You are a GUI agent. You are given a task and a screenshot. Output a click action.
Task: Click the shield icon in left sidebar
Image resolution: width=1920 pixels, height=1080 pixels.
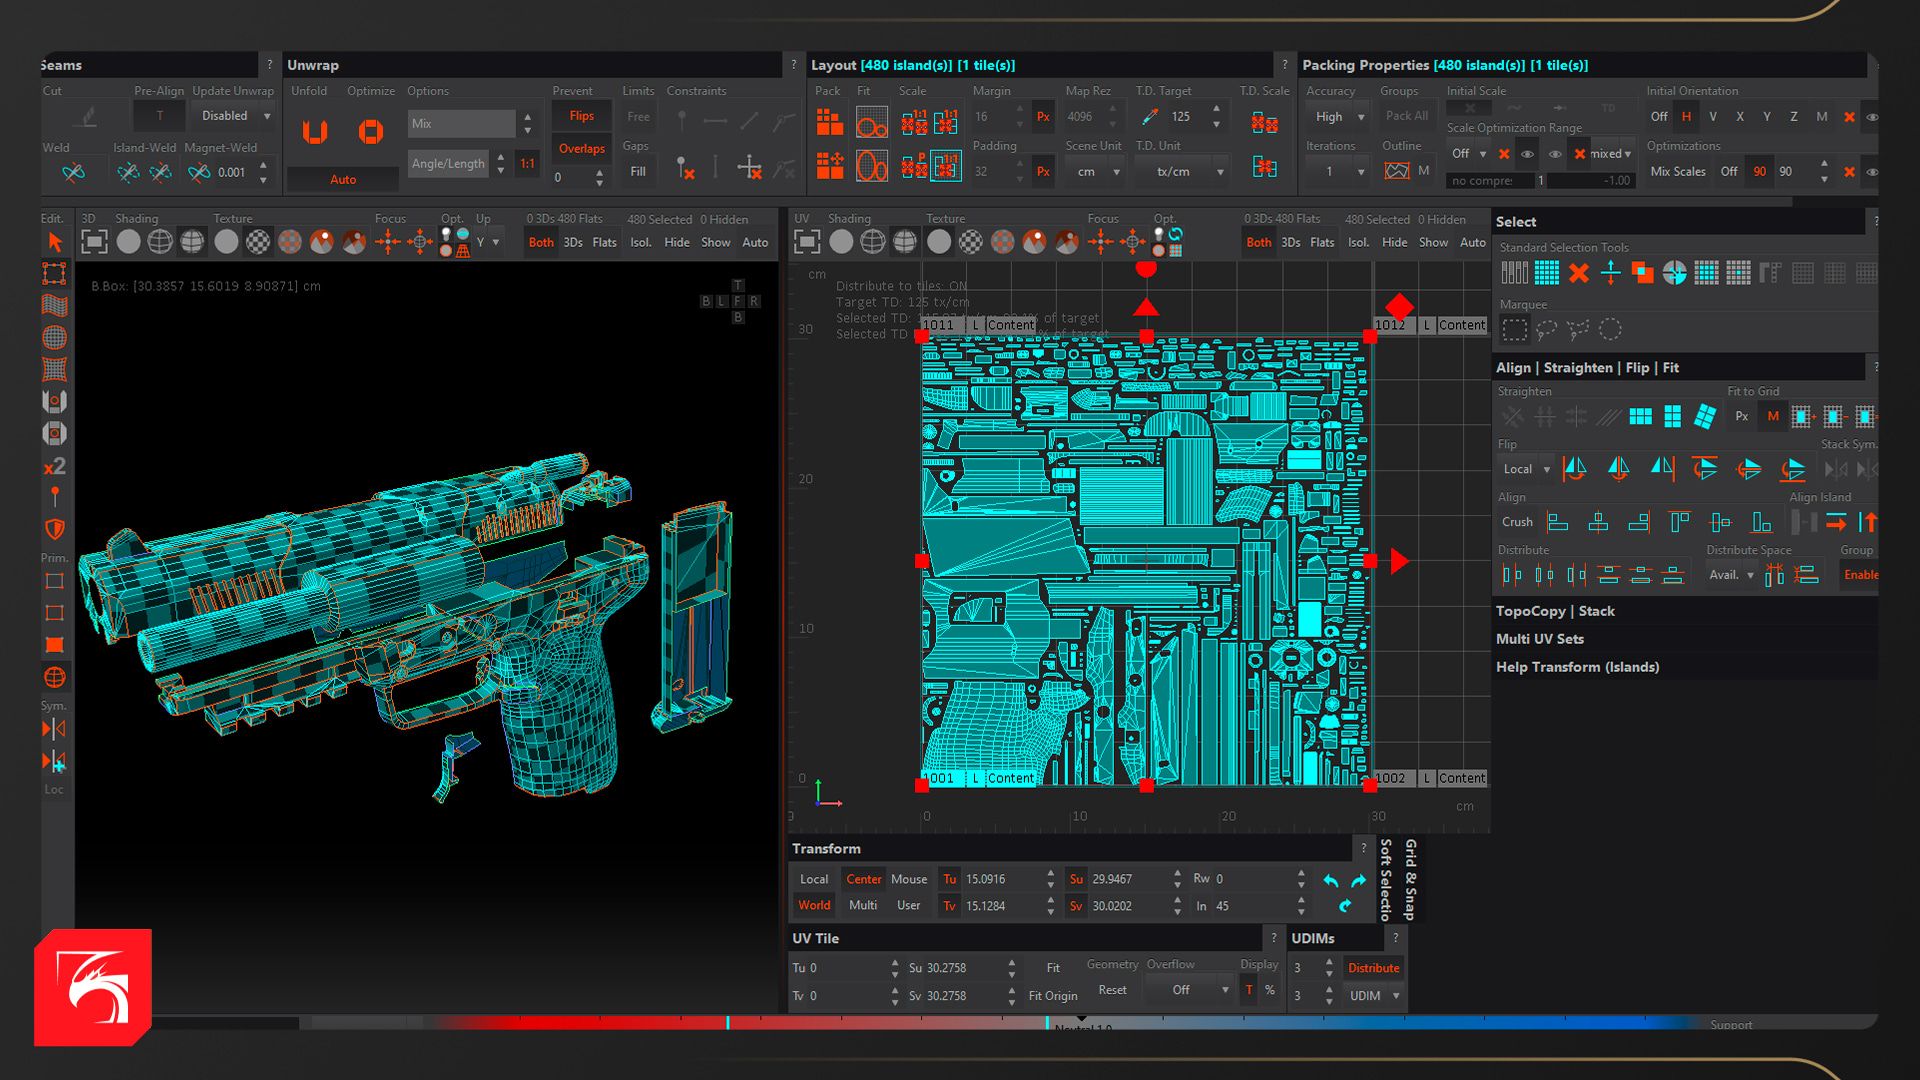(x=55, y=529)
